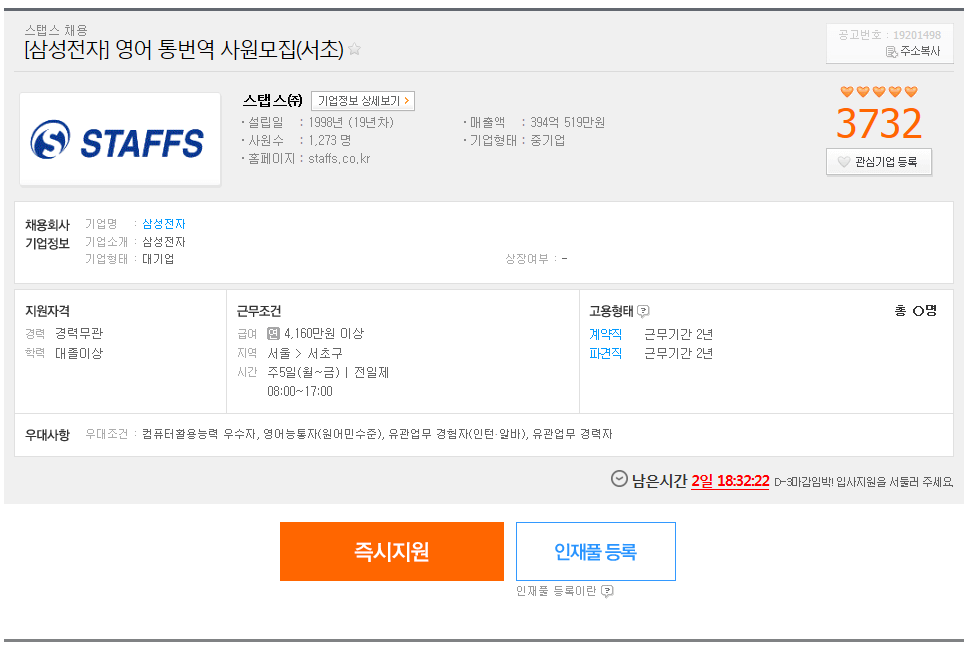Open the 삼성전자 company name link
Image resolution: width=969 pixels, height=668 pixels.
[x=164, y=224]
